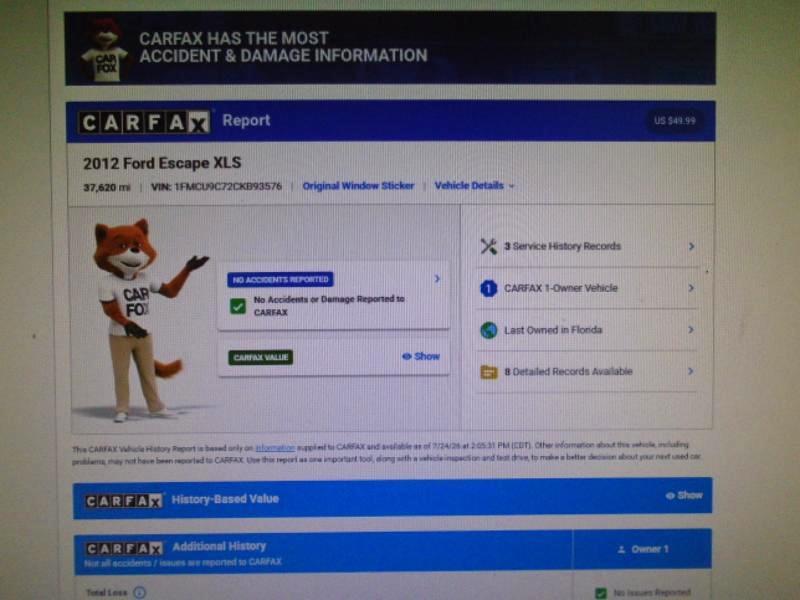The height and width of the screenshot is (600, 800).
Task: Click the CARFAX logo in History-Based Value bar
Action: [124, 501]
